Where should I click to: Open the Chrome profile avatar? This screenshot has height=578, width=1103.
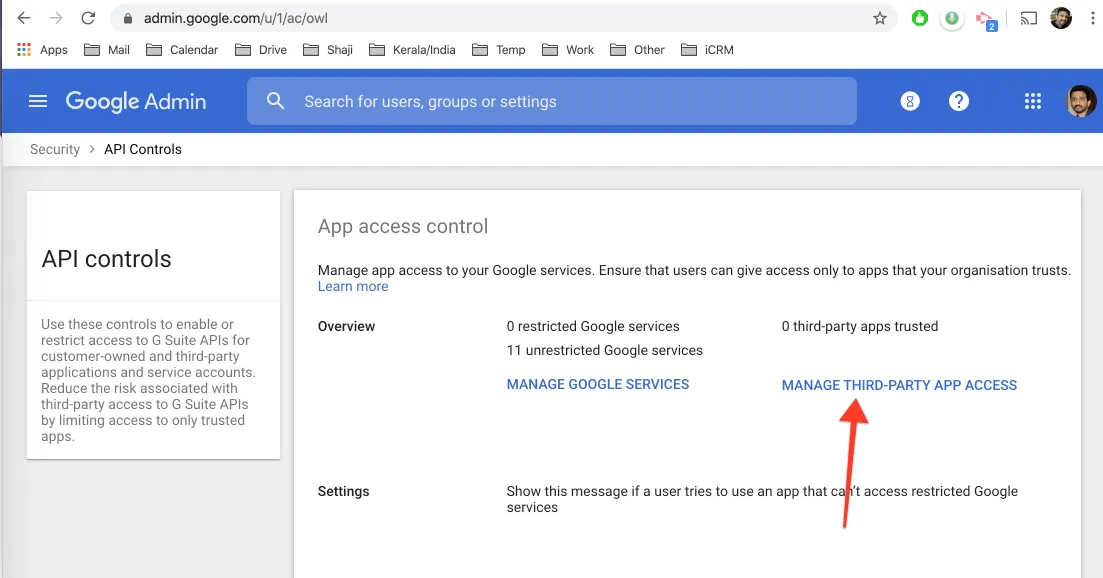click(1061, 18)
